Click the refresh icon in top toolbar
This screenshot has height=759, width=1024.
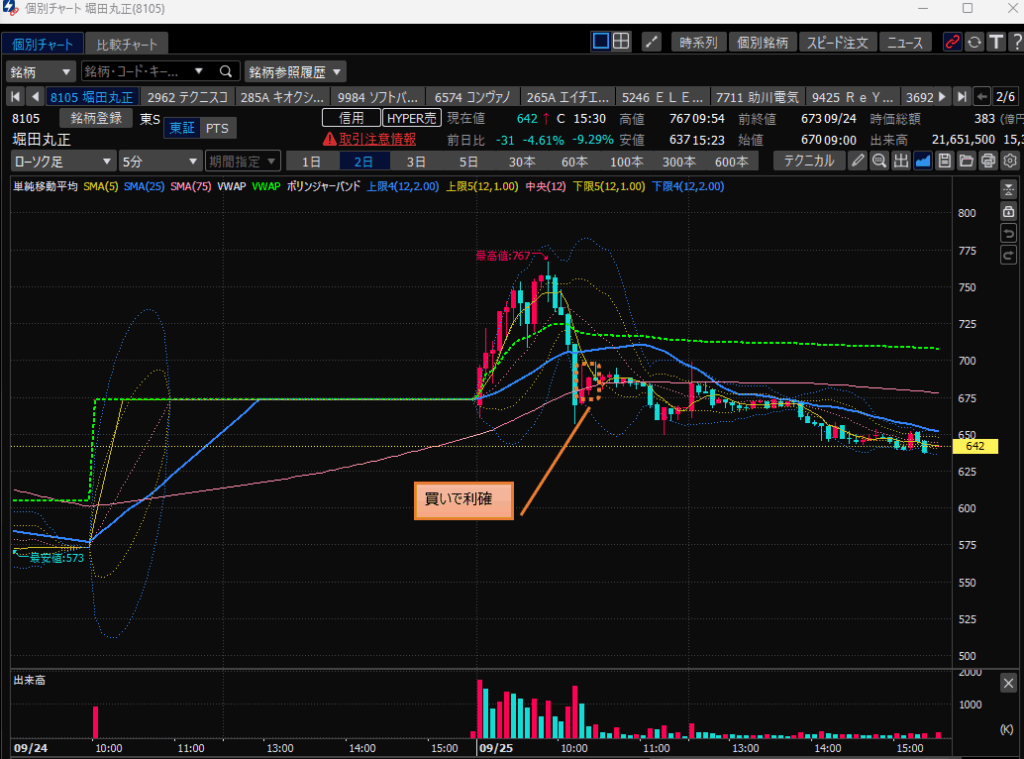point(973,42)
